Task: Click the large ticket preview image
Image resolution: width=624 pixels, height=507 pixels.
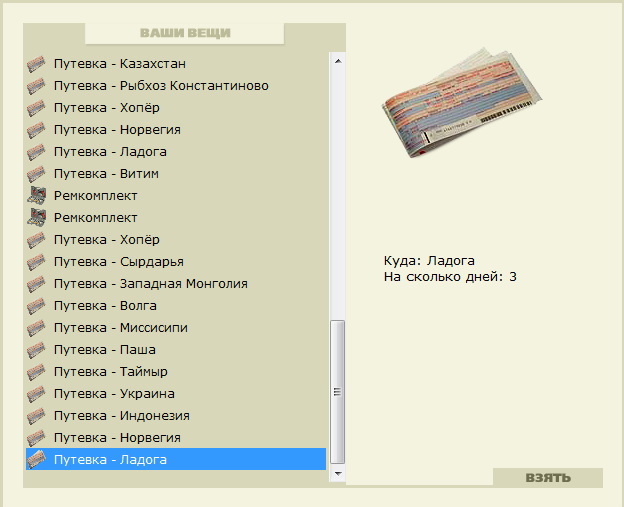Action: pyautogui.click(x=462, y=103)
